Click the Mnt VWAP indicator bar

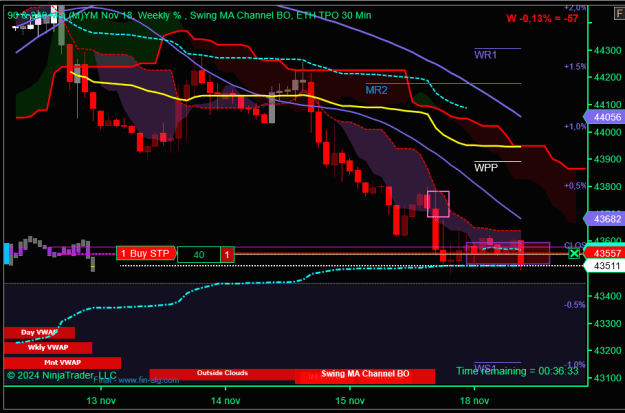click(62, 363)
